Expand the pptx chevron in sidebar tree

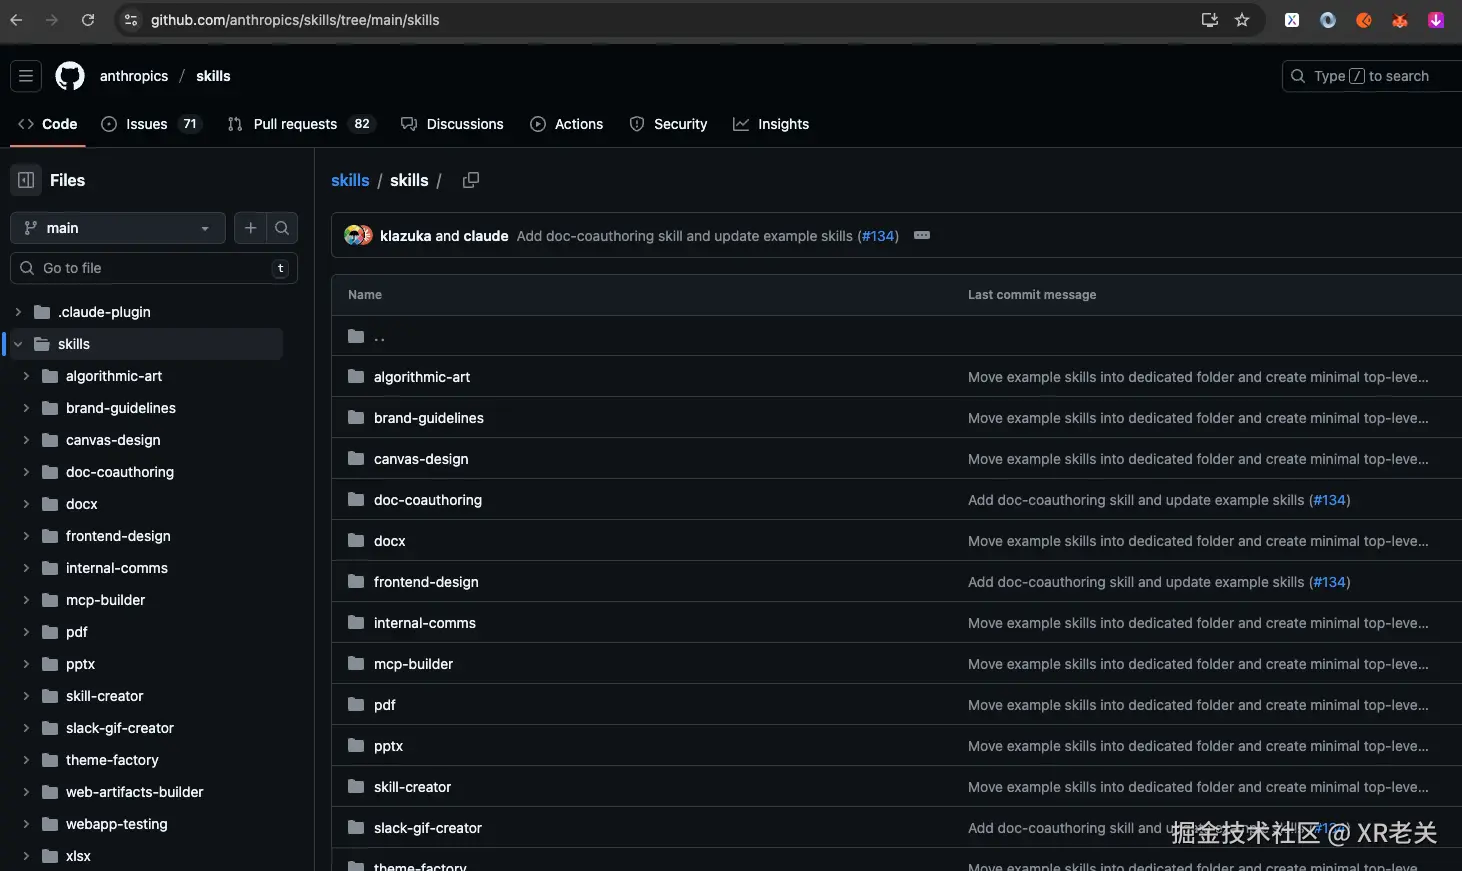point(26,664)
